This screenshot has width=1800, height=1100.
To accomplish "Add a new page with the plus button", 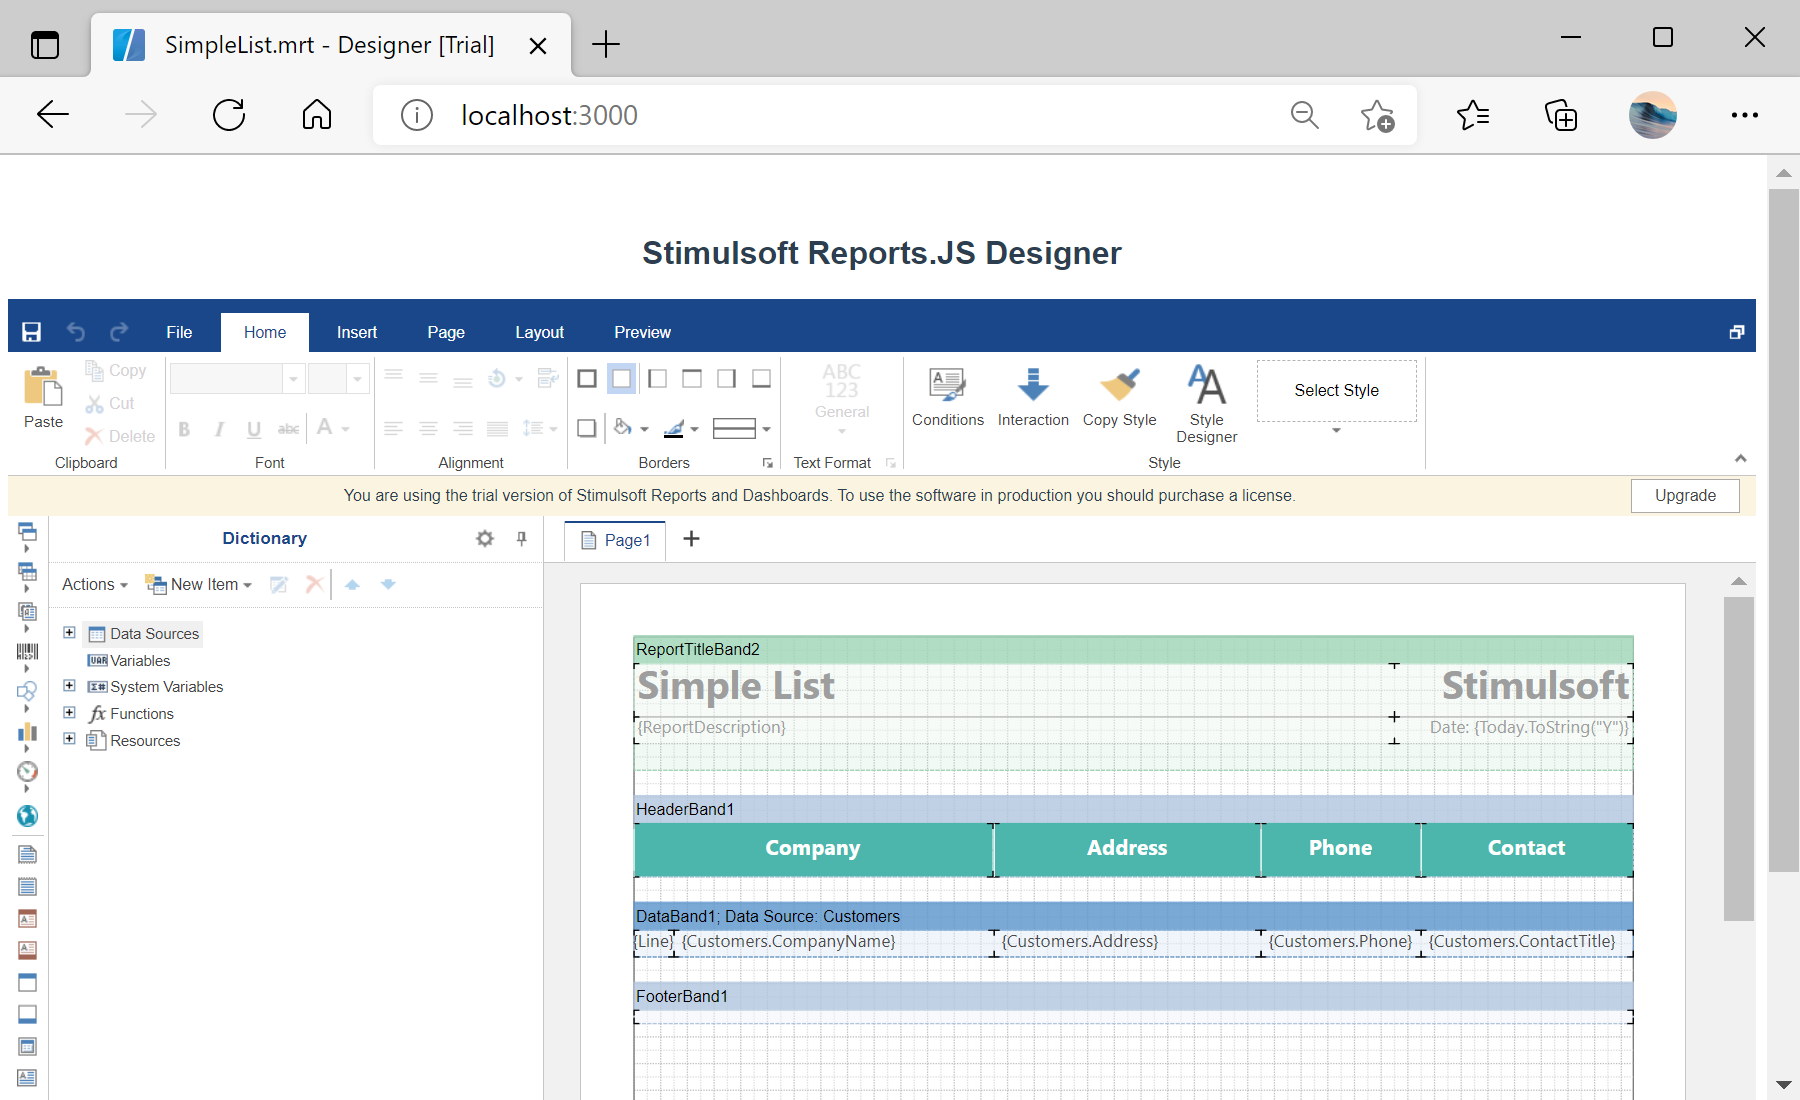I will click(691, 539).
